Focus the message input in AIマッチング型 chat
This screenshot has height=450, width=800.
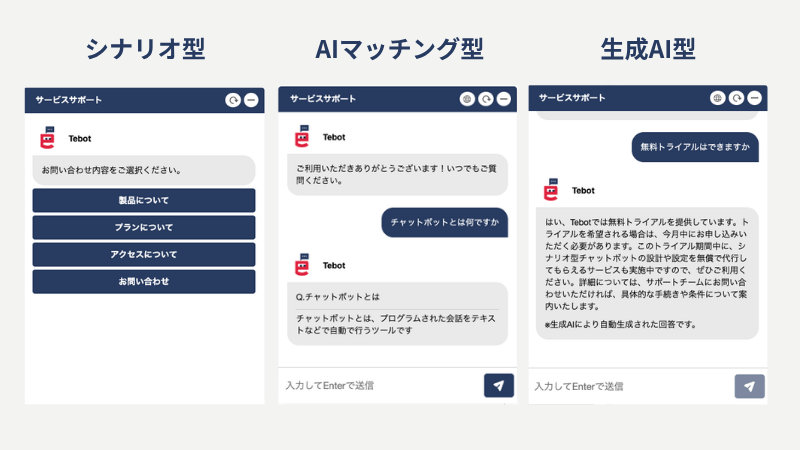(380, 385)
